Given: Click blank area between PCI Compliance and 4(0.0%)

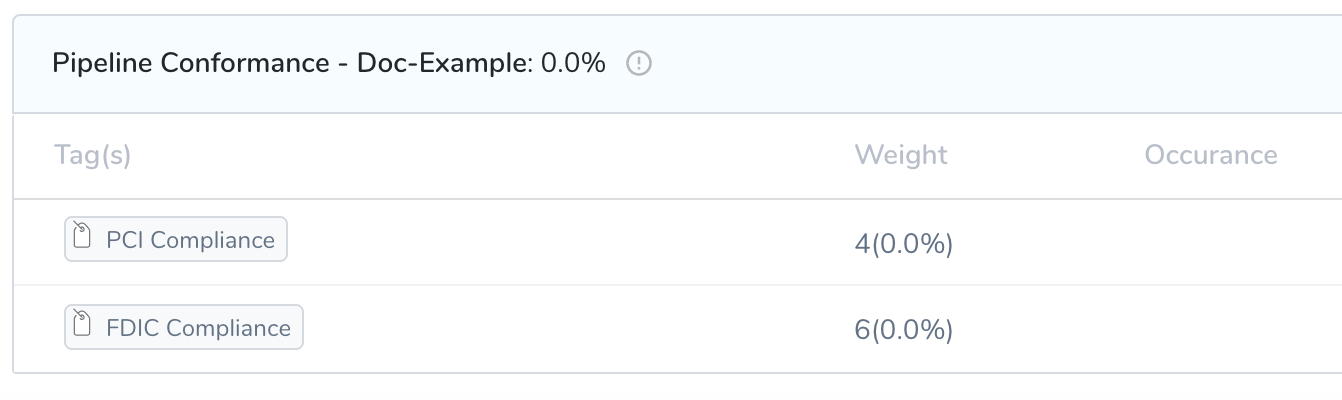Looking at the screenshot, I should pyautogui.click(x=570, y=242).
